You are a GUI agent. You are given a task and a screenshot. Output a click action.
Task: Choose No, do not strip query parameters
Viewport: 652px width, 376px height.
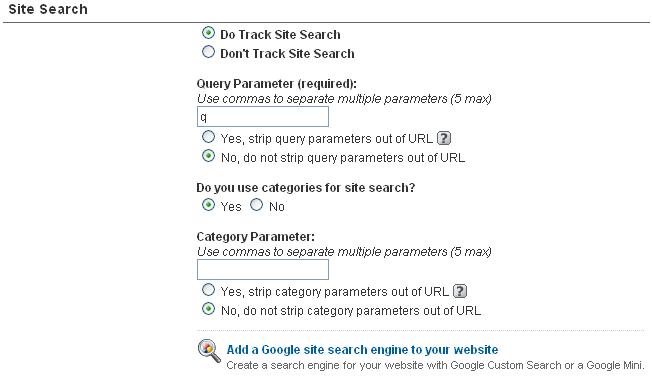(x=208, y=156)
